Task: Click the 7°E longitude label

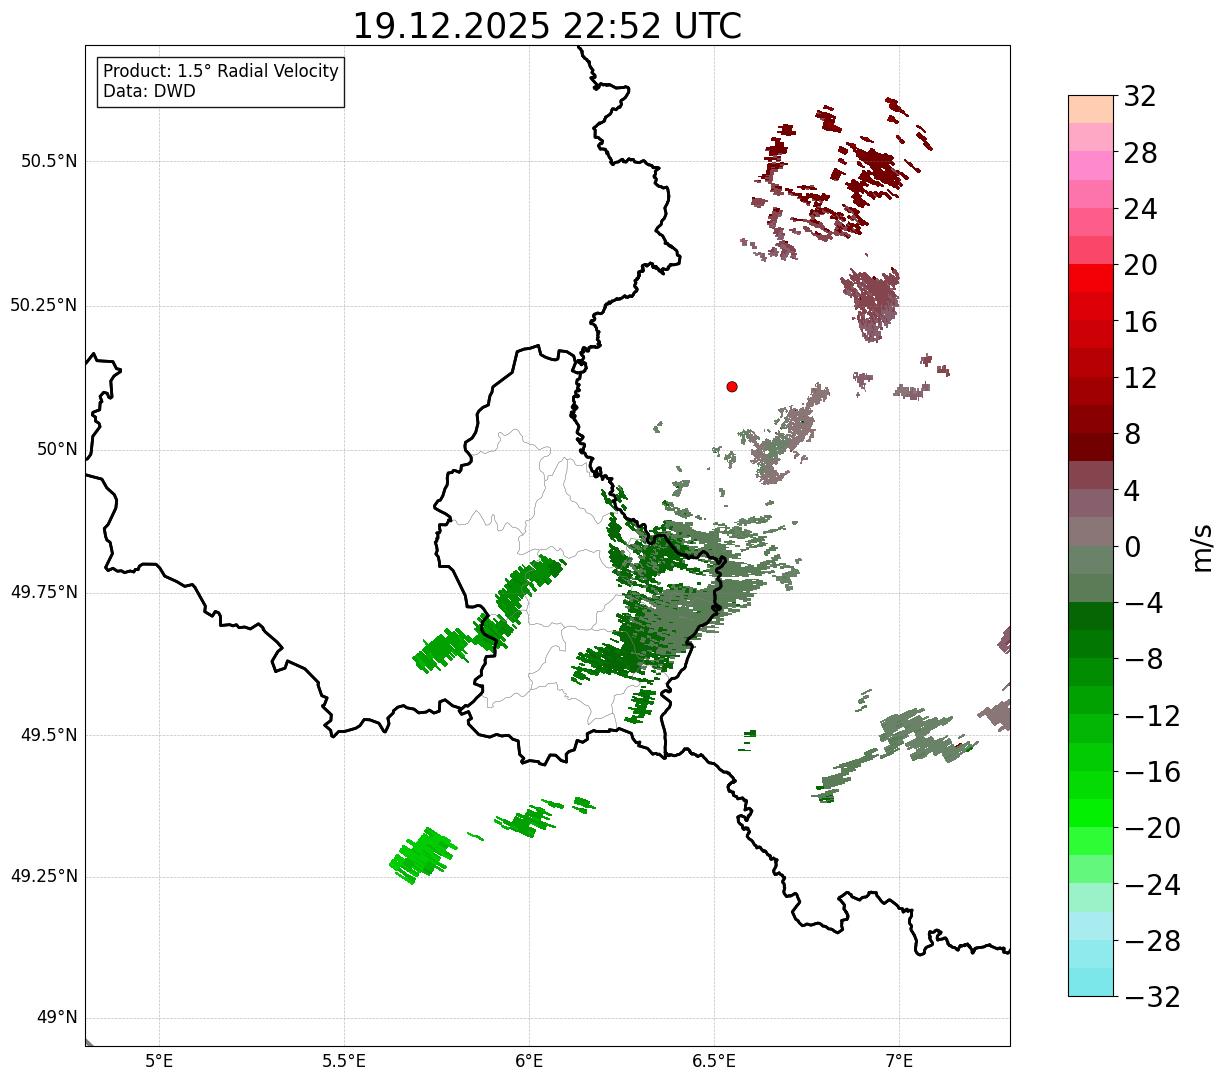Action: pyautogui.click(x=899, y=1061)
